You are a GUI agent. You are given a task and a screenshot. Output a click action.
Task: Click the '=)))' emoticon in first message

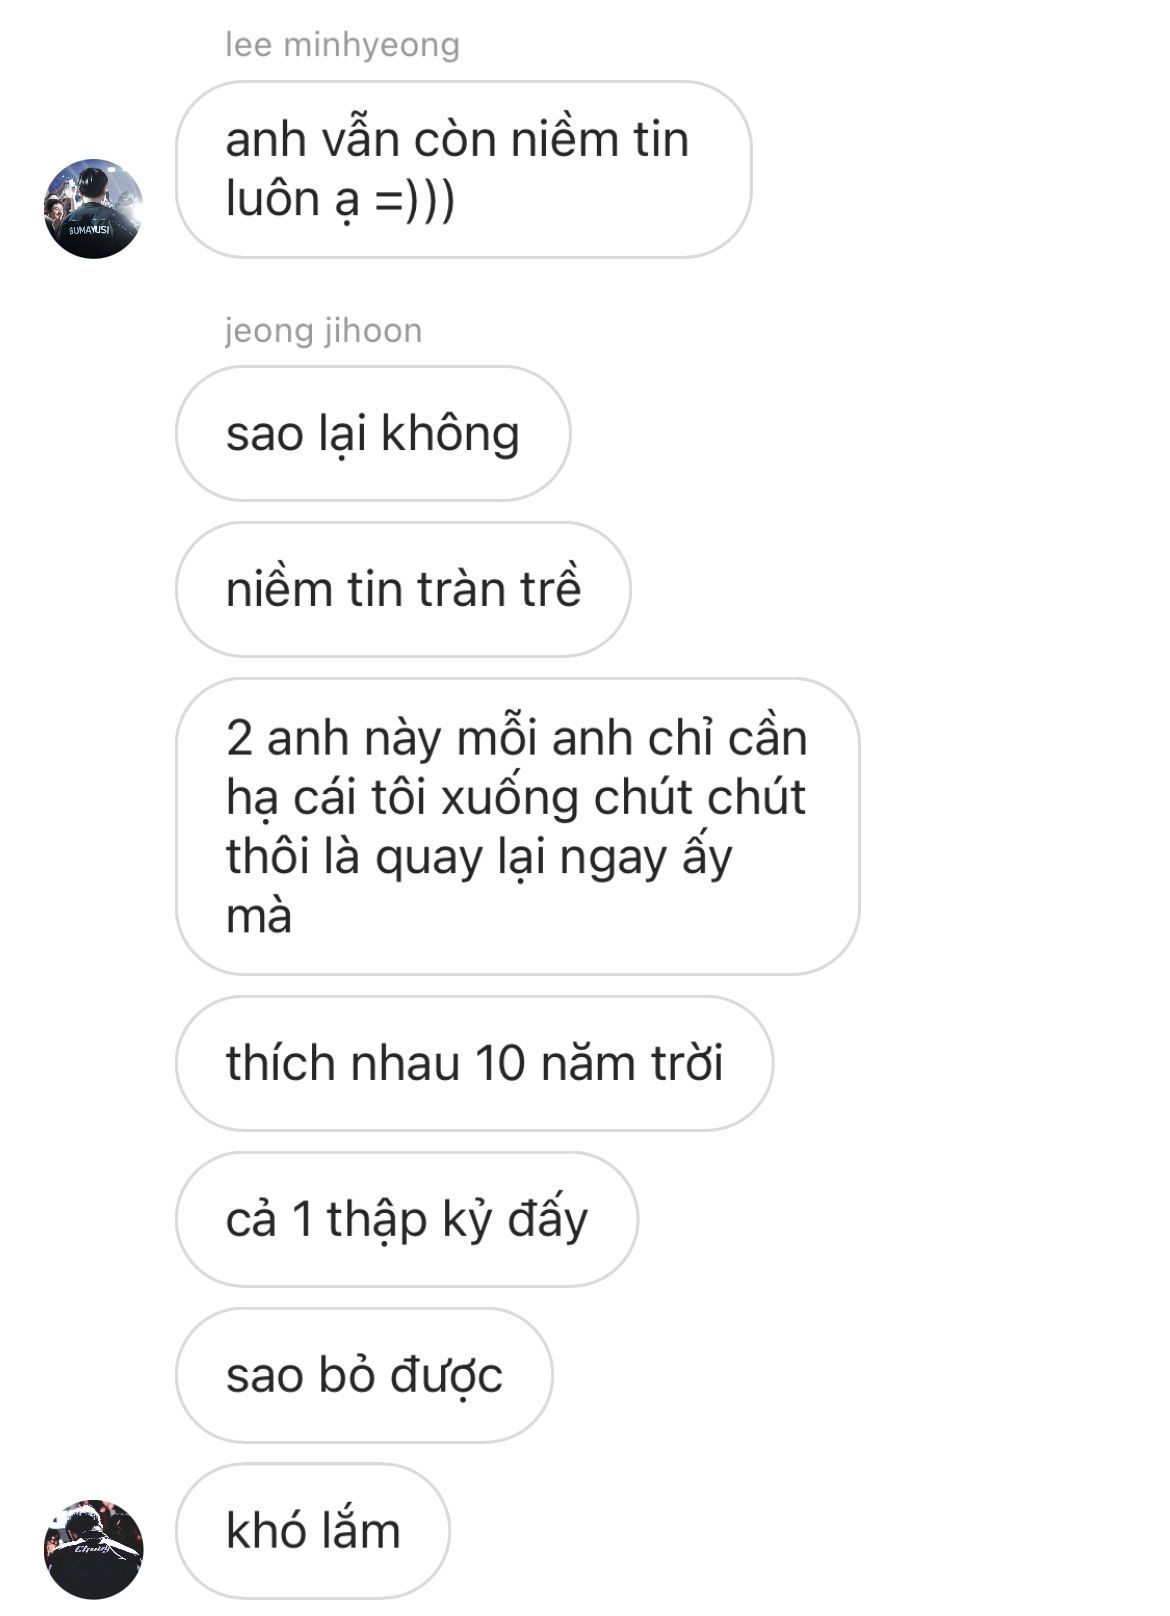(414, 199)
